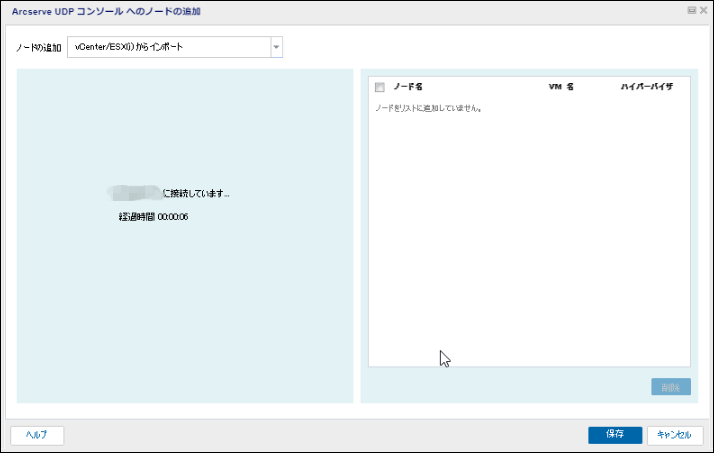714x453 pixels.
Task: Click the に接続しています connection status text
Action: [196, 193]
